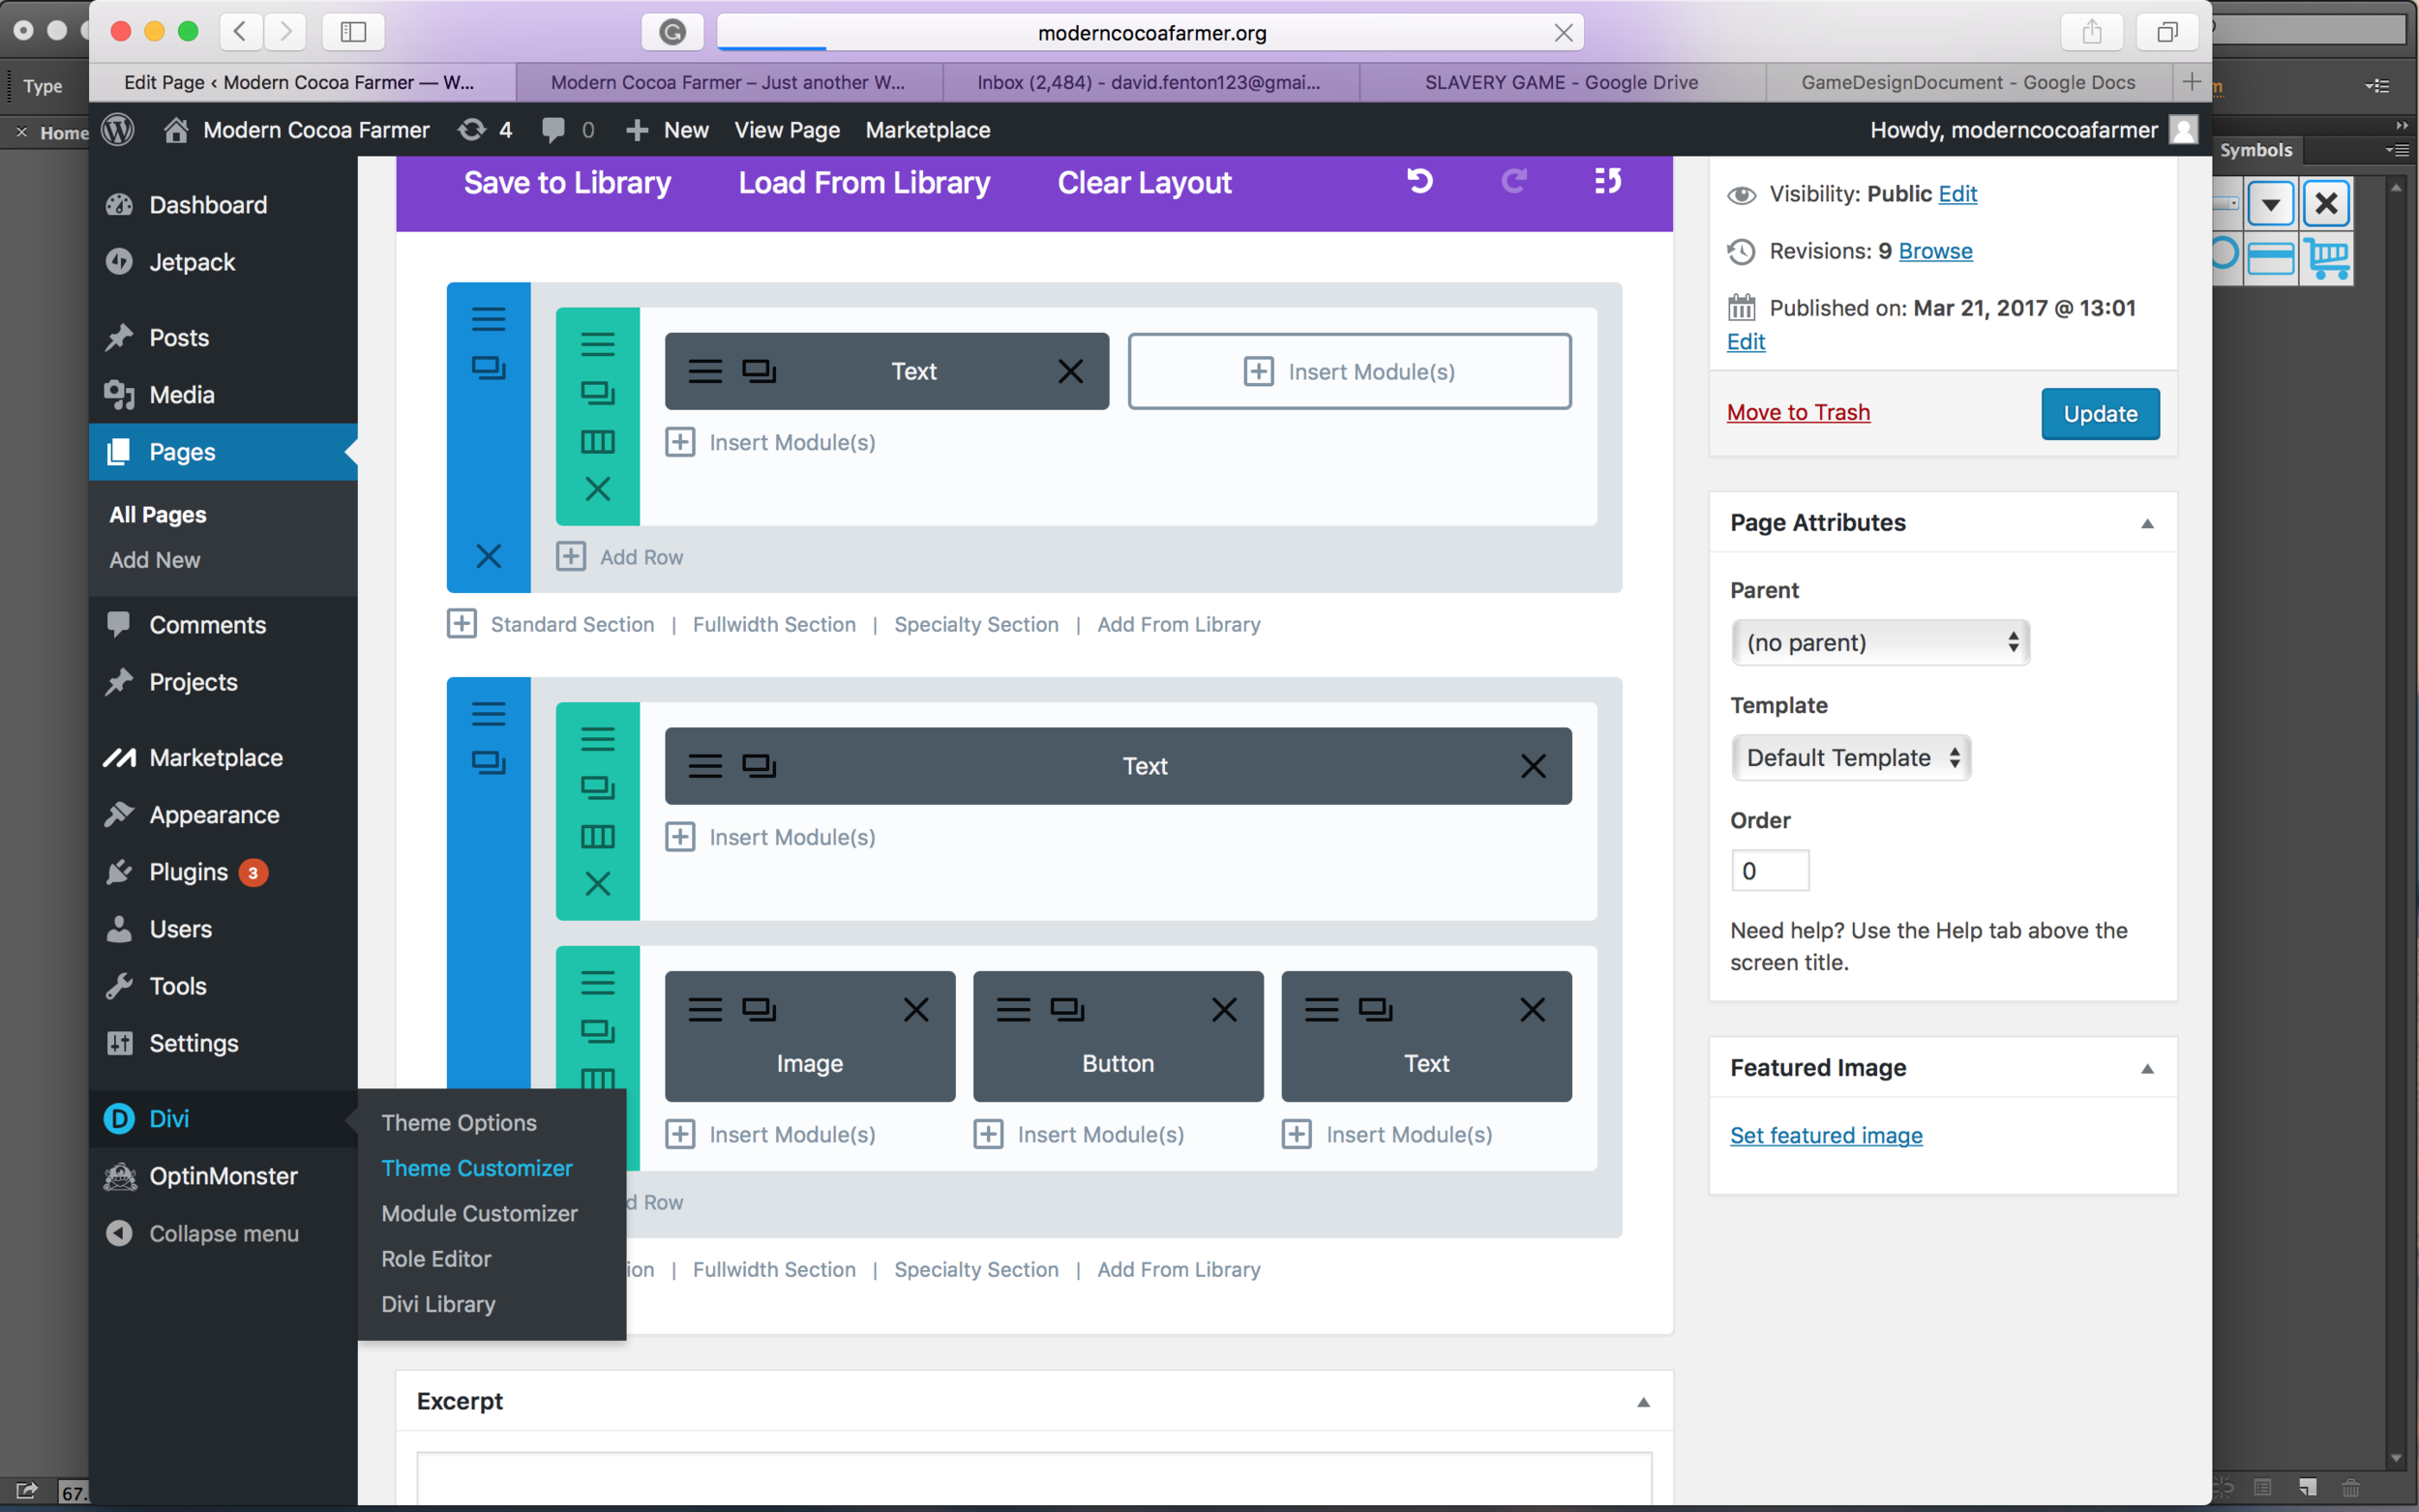
Task: Open Plugins in the admin sidebar
Action: point(188,872)
